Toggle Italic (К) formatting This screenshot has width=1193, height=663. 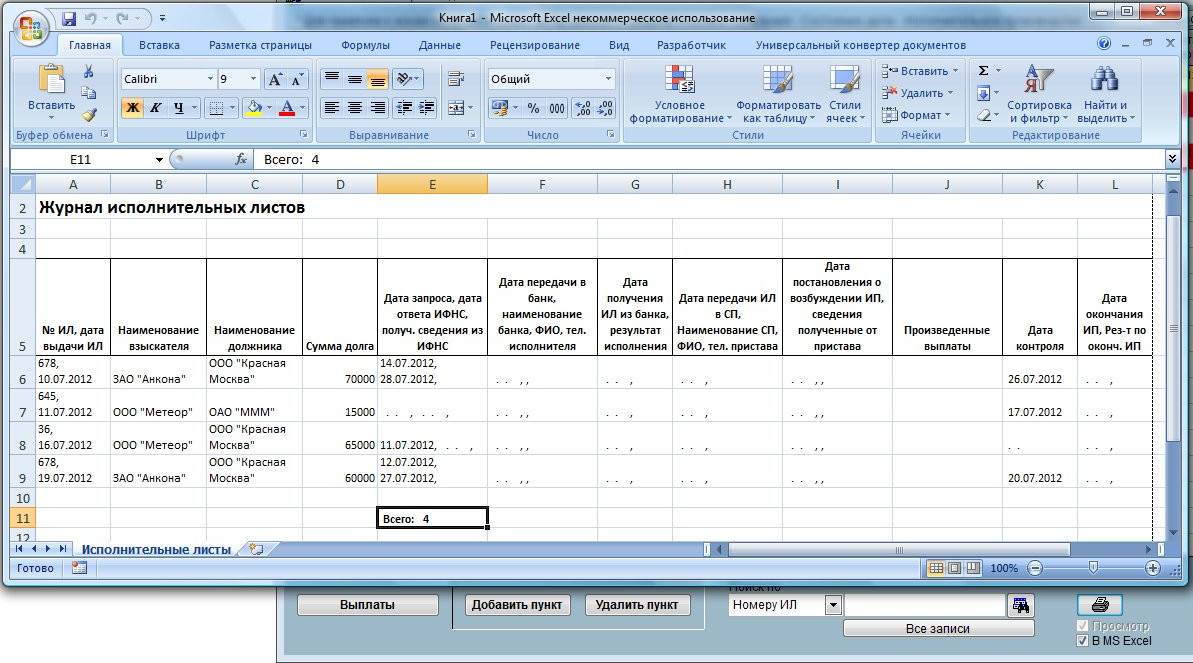click(x=155, y=108)
